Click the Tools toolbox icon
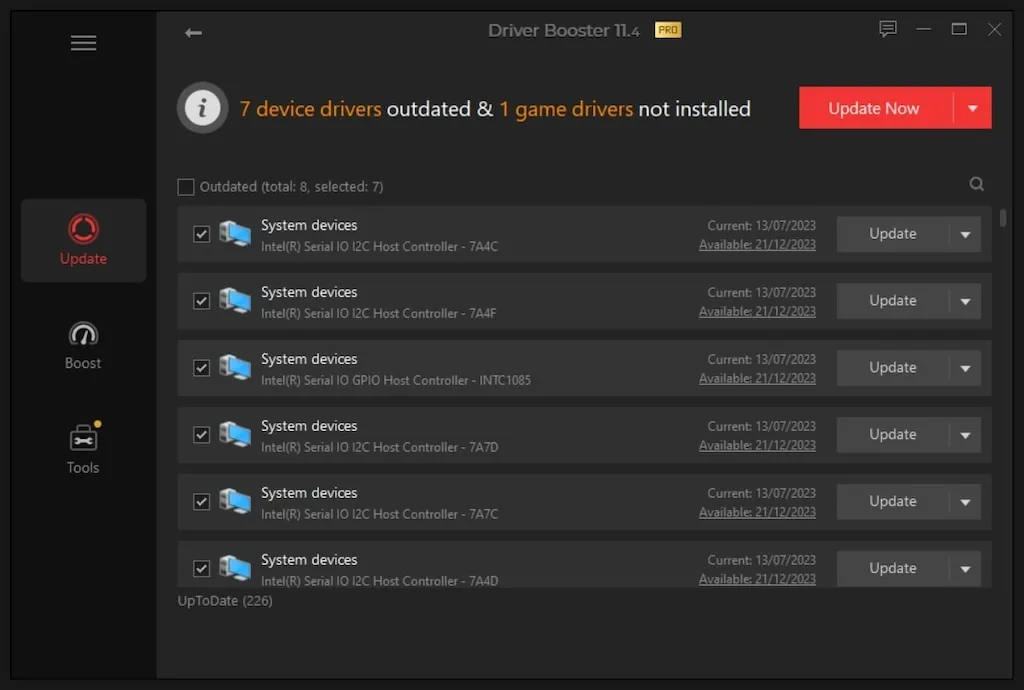 84,438
